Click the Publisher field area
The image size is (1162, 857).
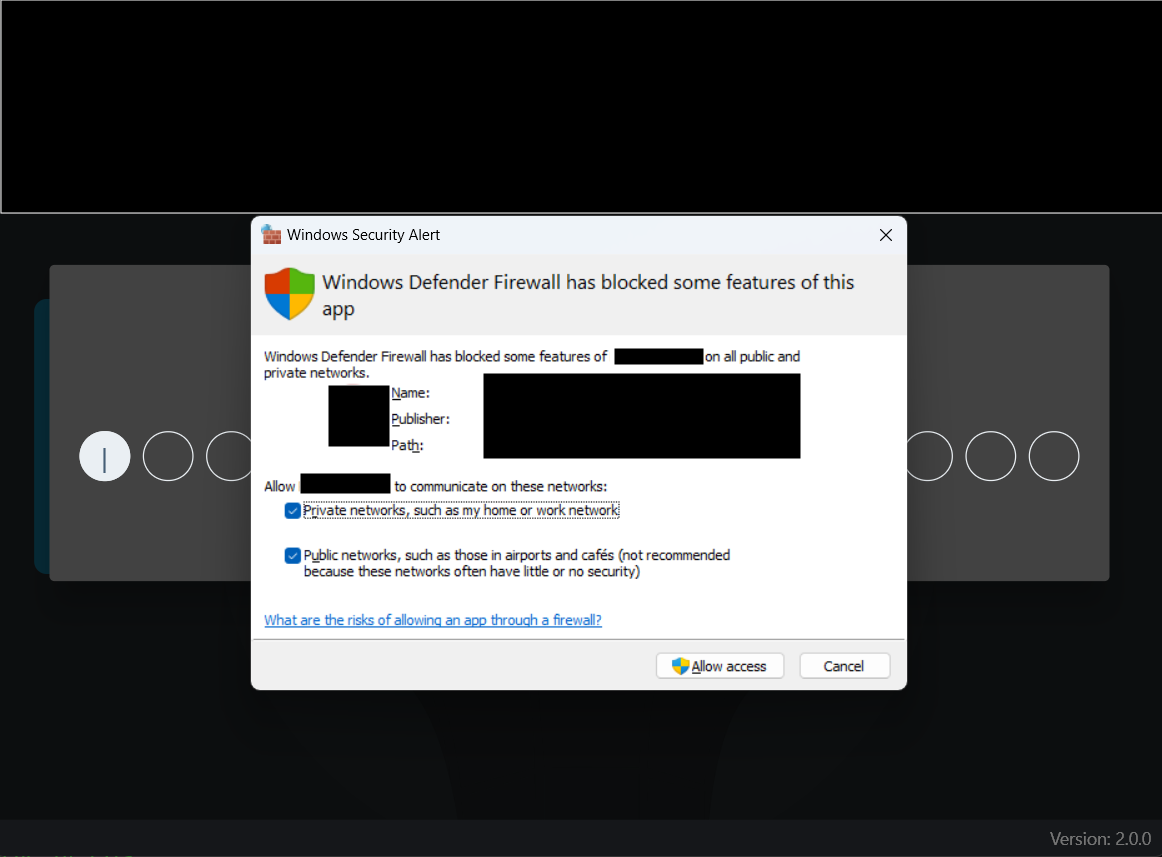tap(422, 419)
